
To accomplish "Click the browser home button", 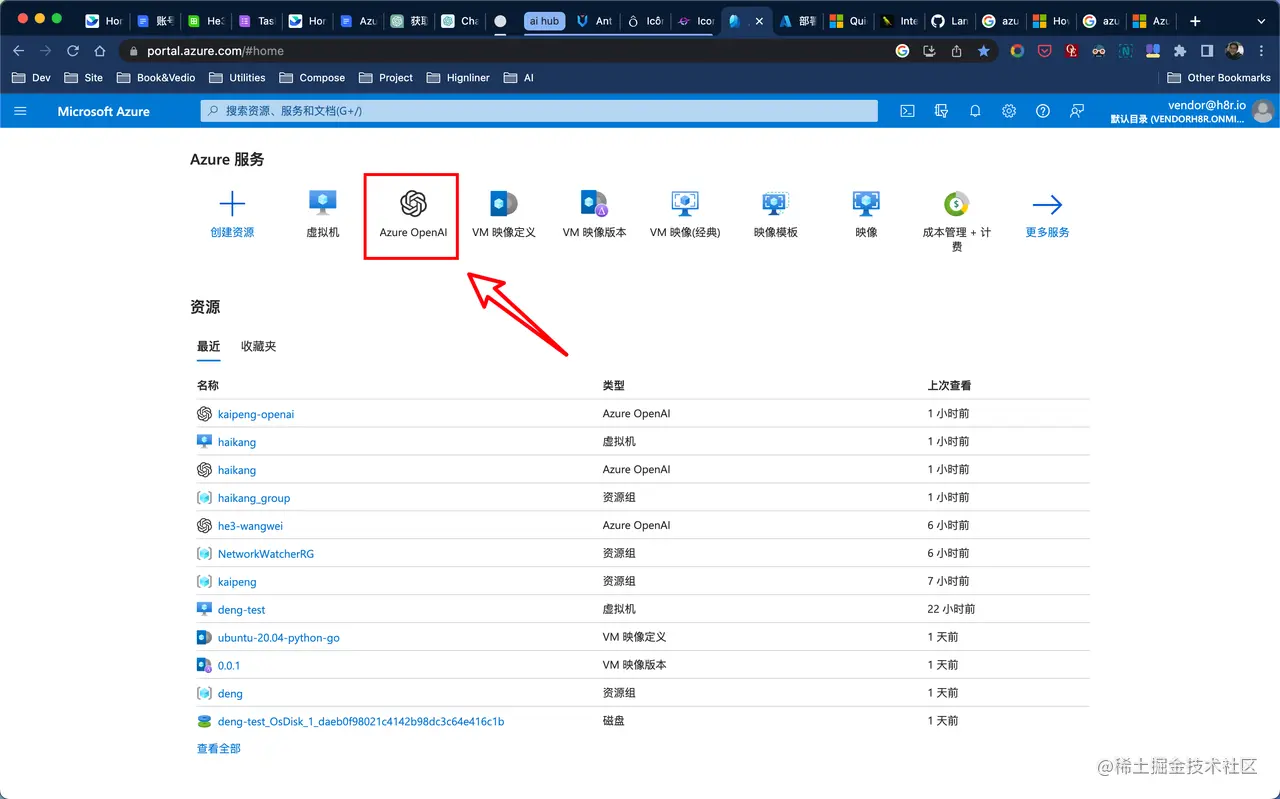I will click(x=99, y=50).
